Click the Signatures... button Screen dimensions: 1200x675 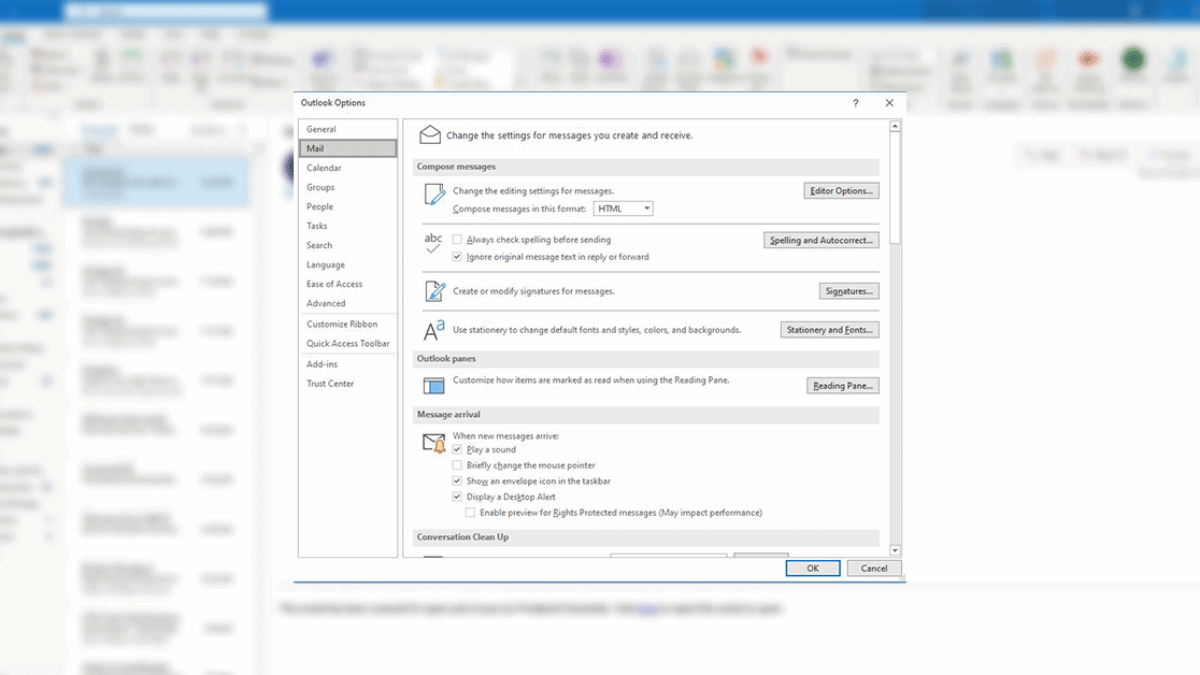pos(849,291)
